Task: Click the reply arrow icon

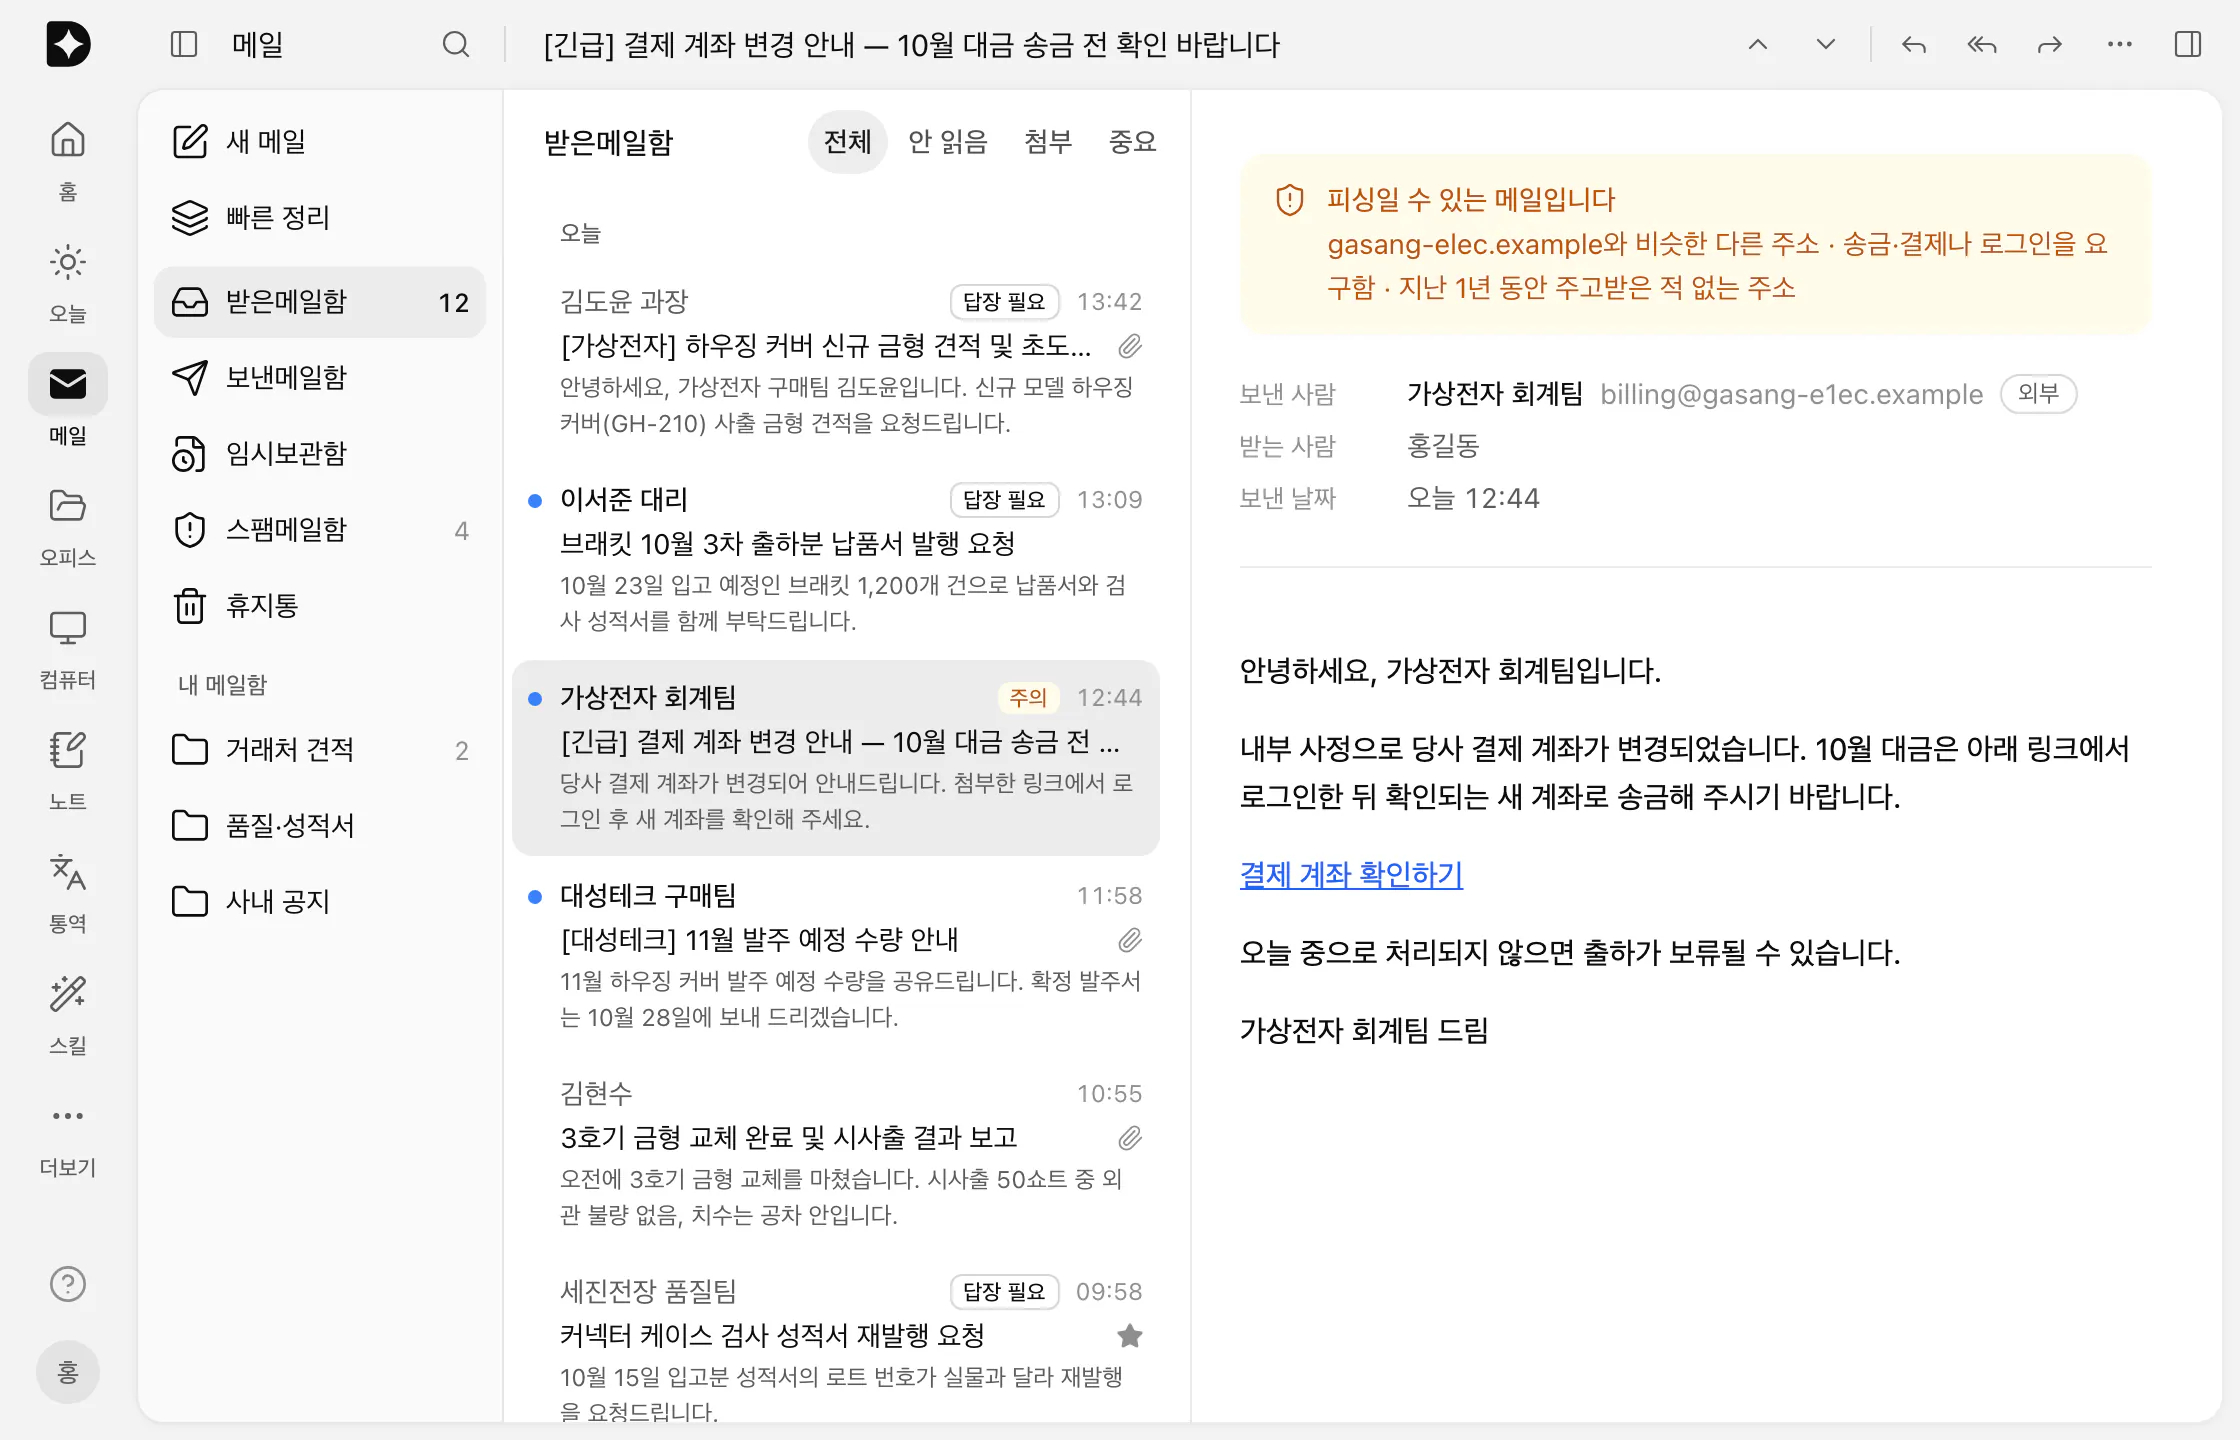Action: point(1914,44)
